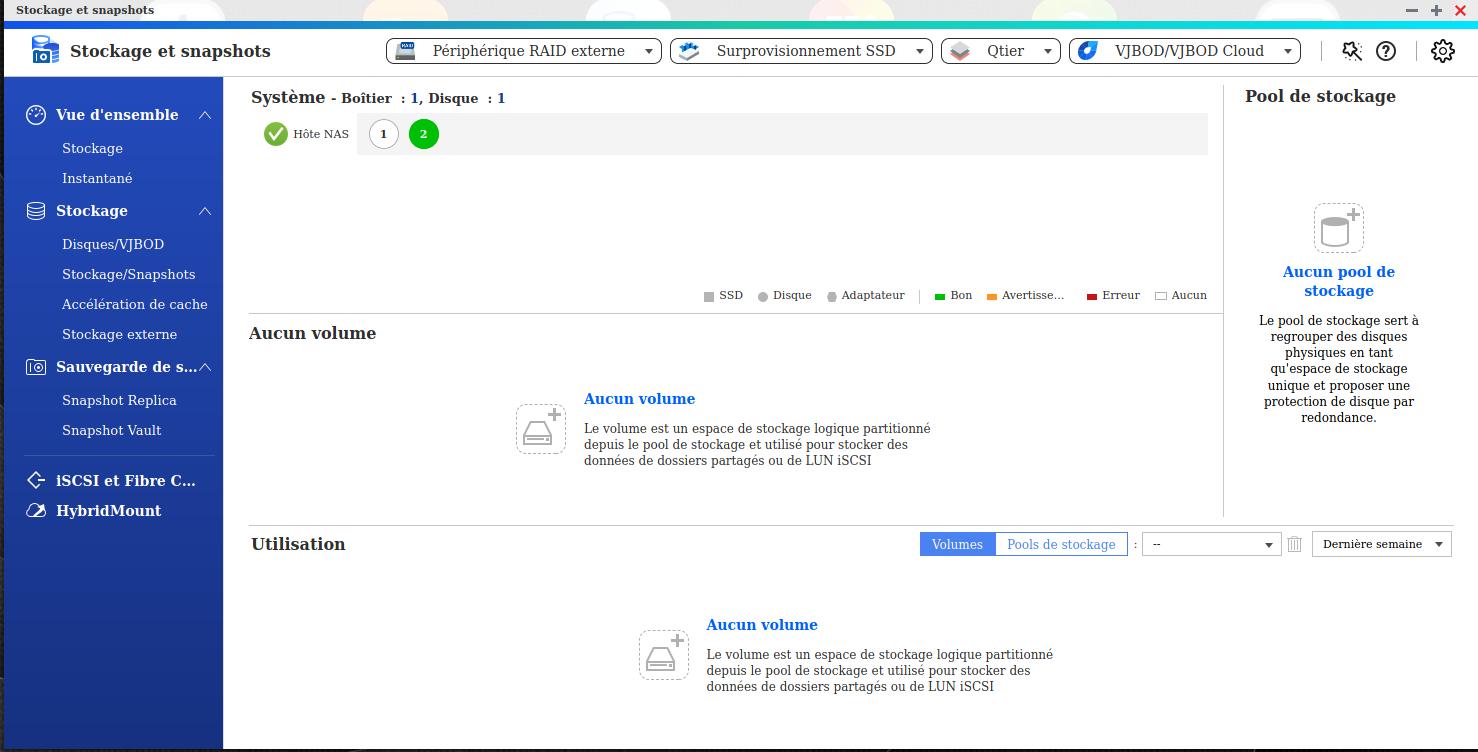Click the global settings gear icon
1478x752 pixels.
pos(1442,51)
